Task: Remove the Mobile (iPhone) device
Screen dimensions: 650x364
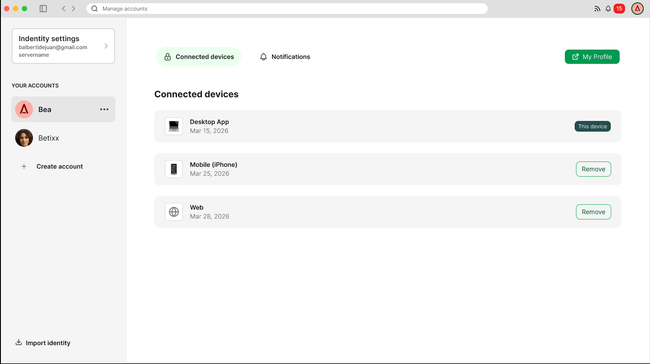Action: pyautogui.click(x=593, y=169)
